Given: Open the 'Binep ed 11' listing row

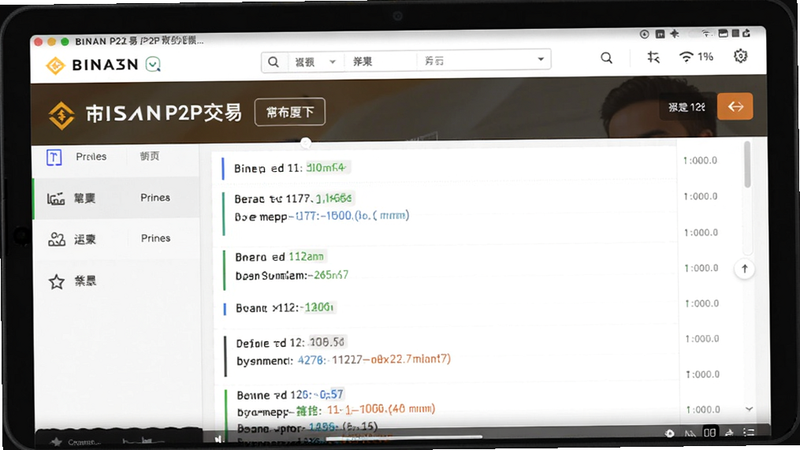Looking at the screenshot, I should point(444,168).
